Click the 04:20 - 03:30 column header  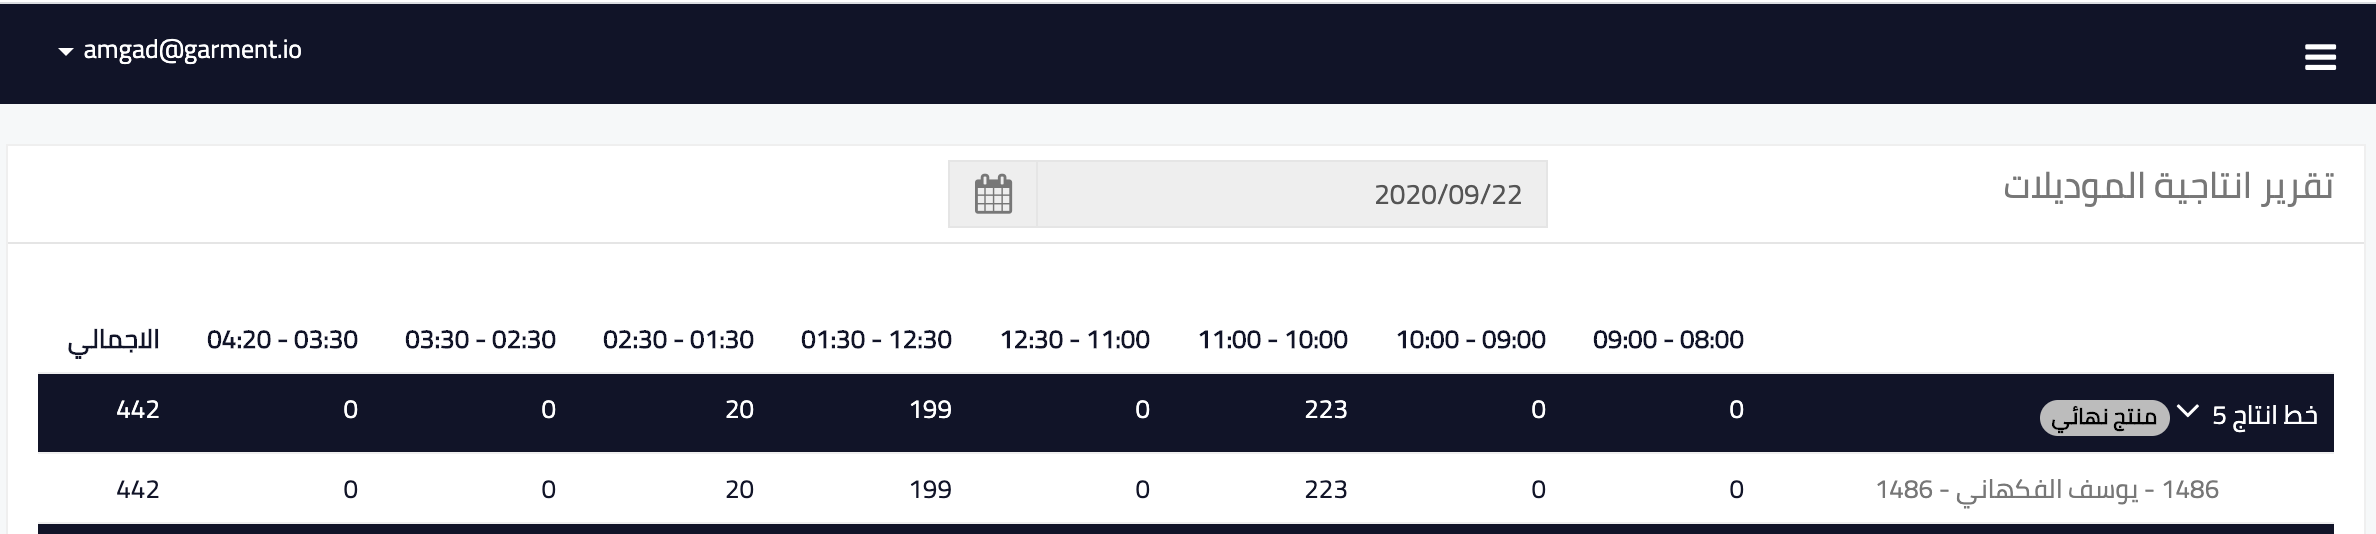click(x=282, y=340)
